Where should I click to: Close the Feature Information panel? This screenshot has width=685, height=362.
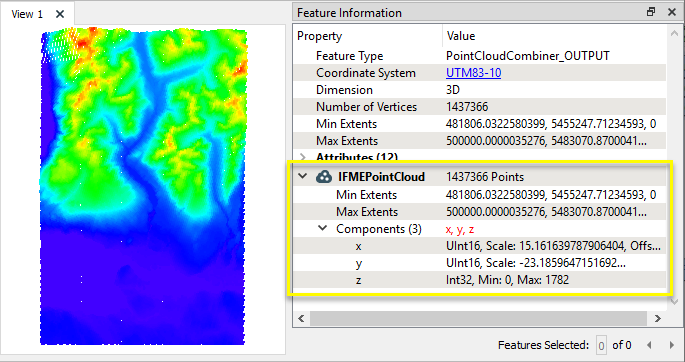pyautogui.click(x=672, y=12)
